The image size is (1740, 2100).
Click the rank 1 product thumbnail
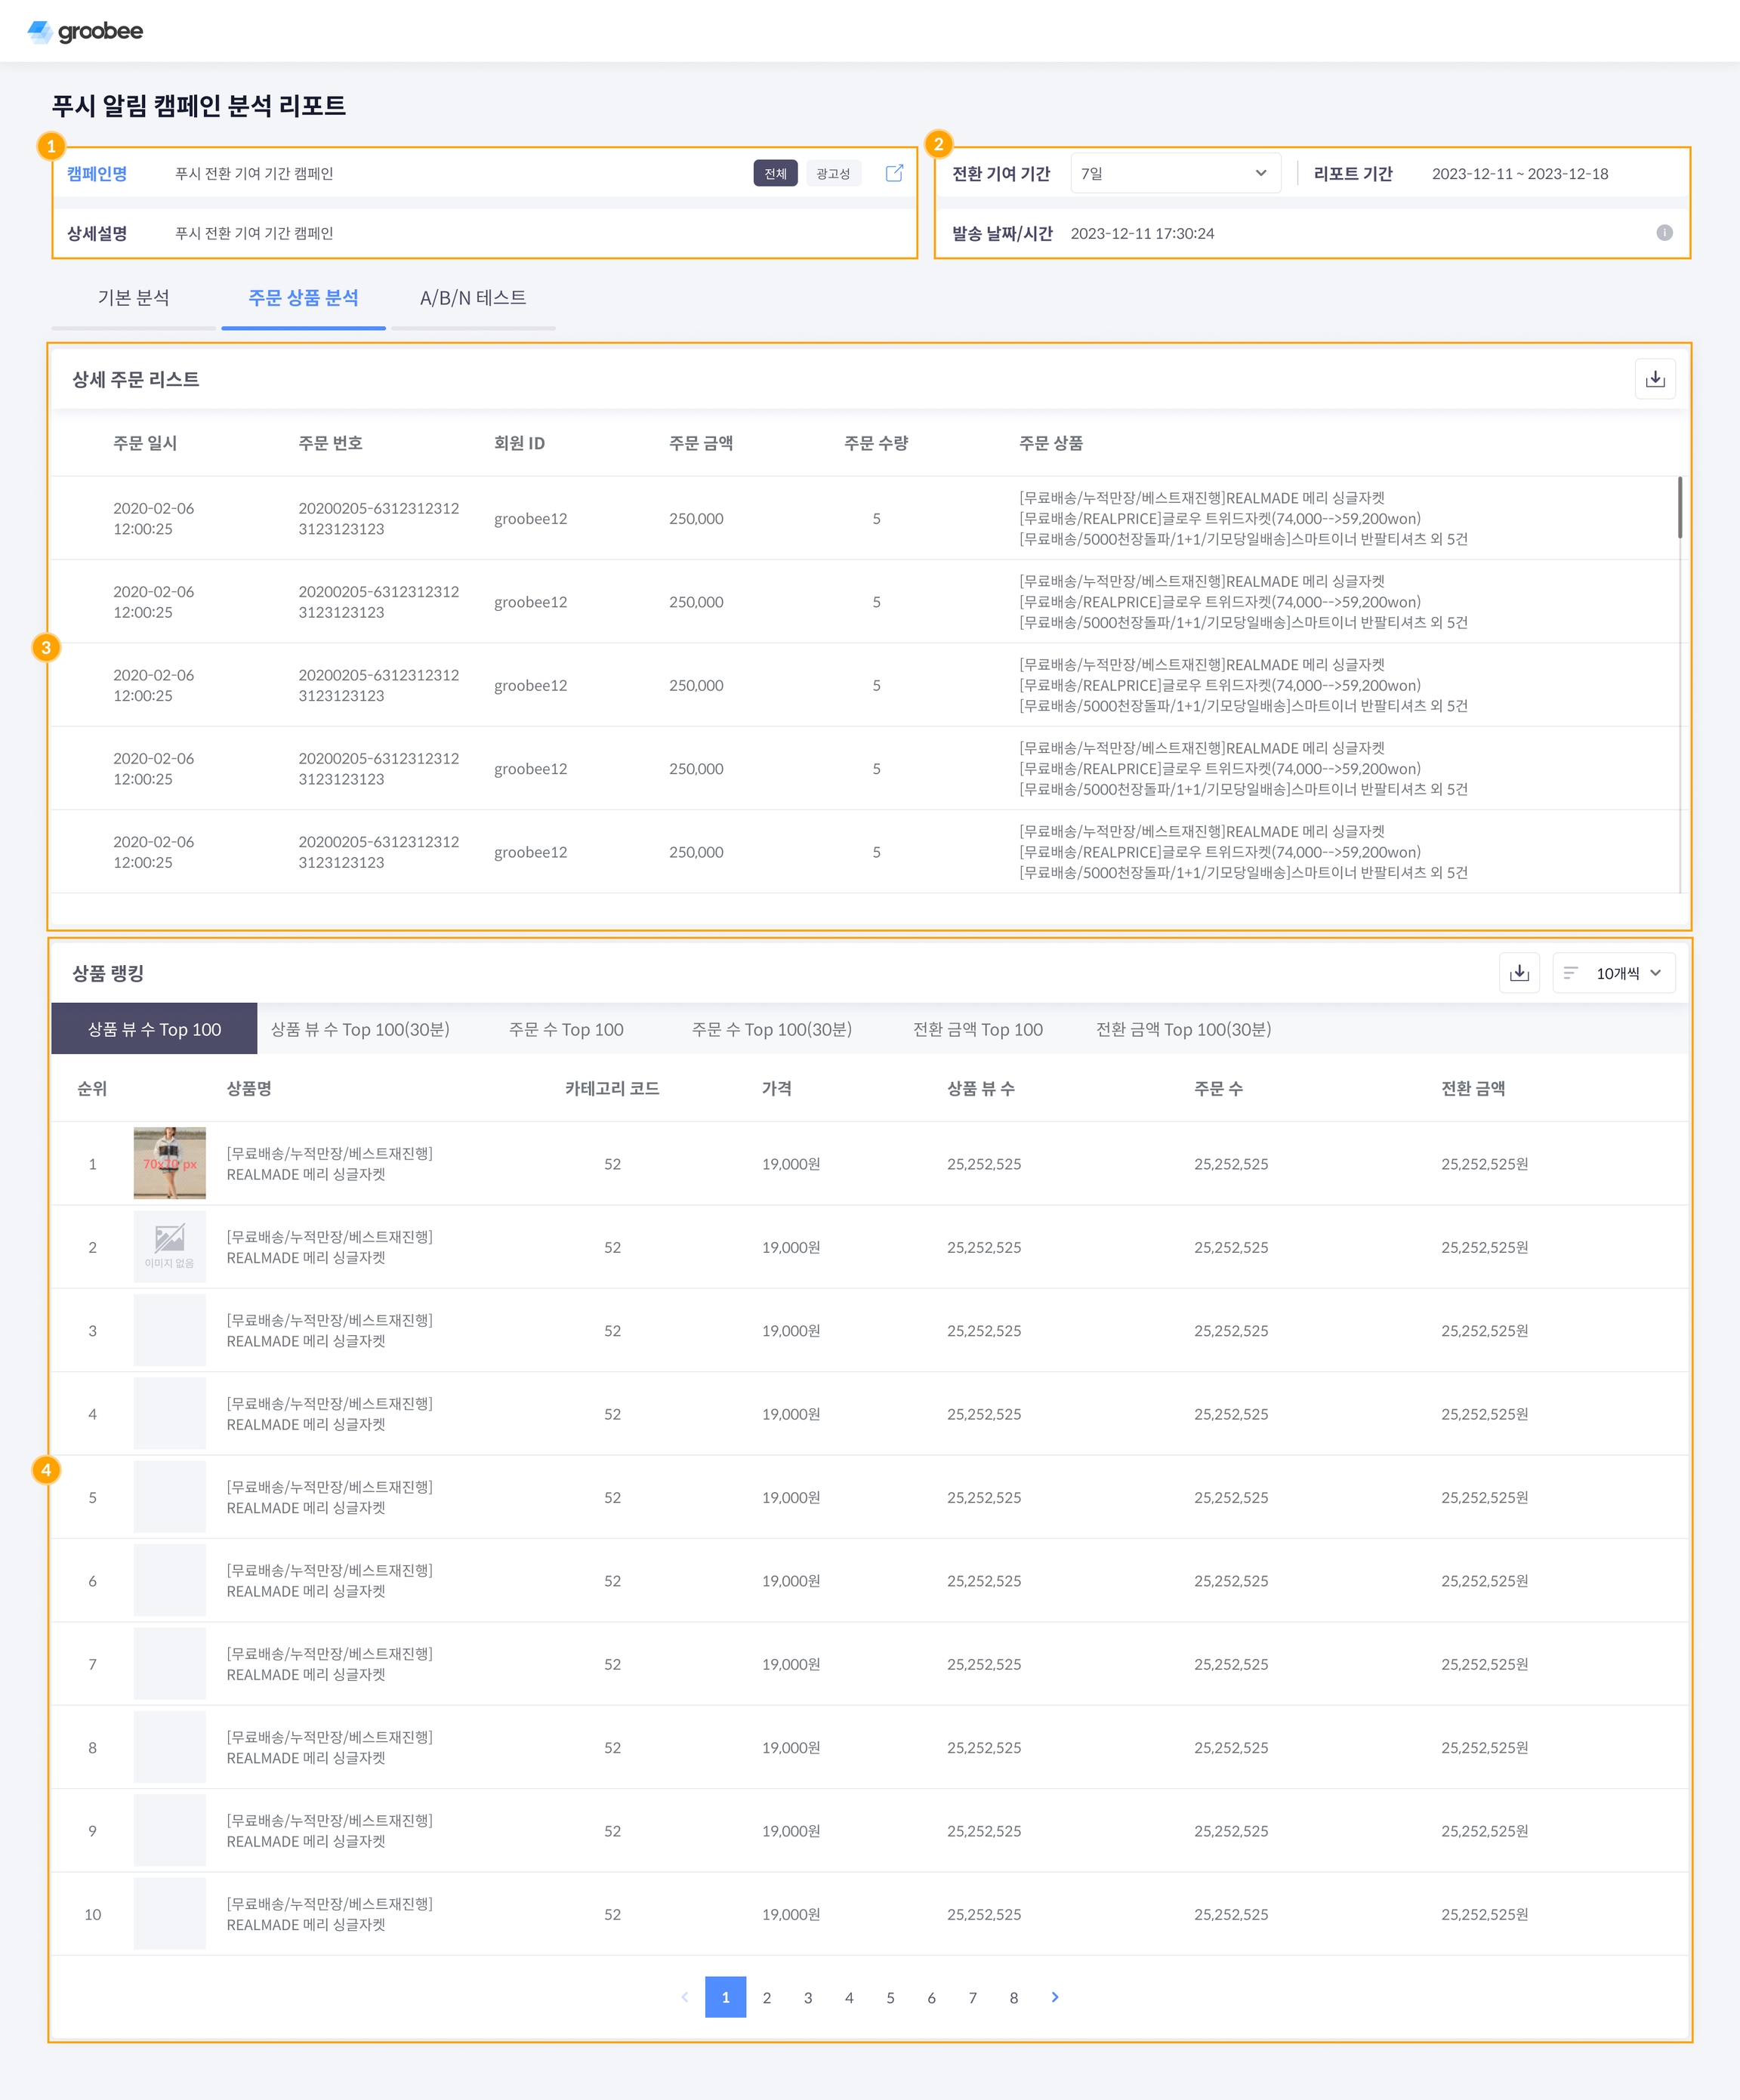170,1163
